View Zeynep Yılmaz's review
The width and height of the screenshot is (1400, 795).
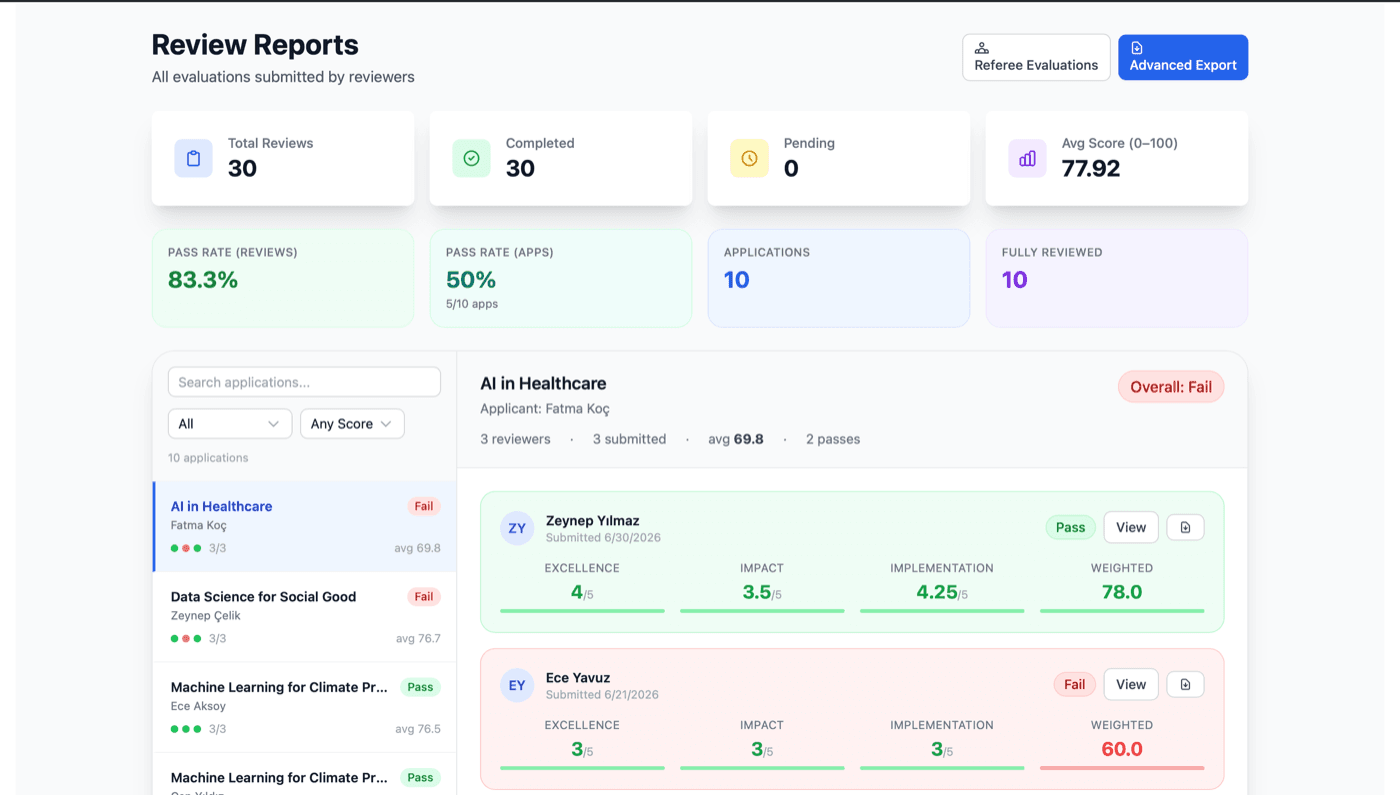(1131, 527)
